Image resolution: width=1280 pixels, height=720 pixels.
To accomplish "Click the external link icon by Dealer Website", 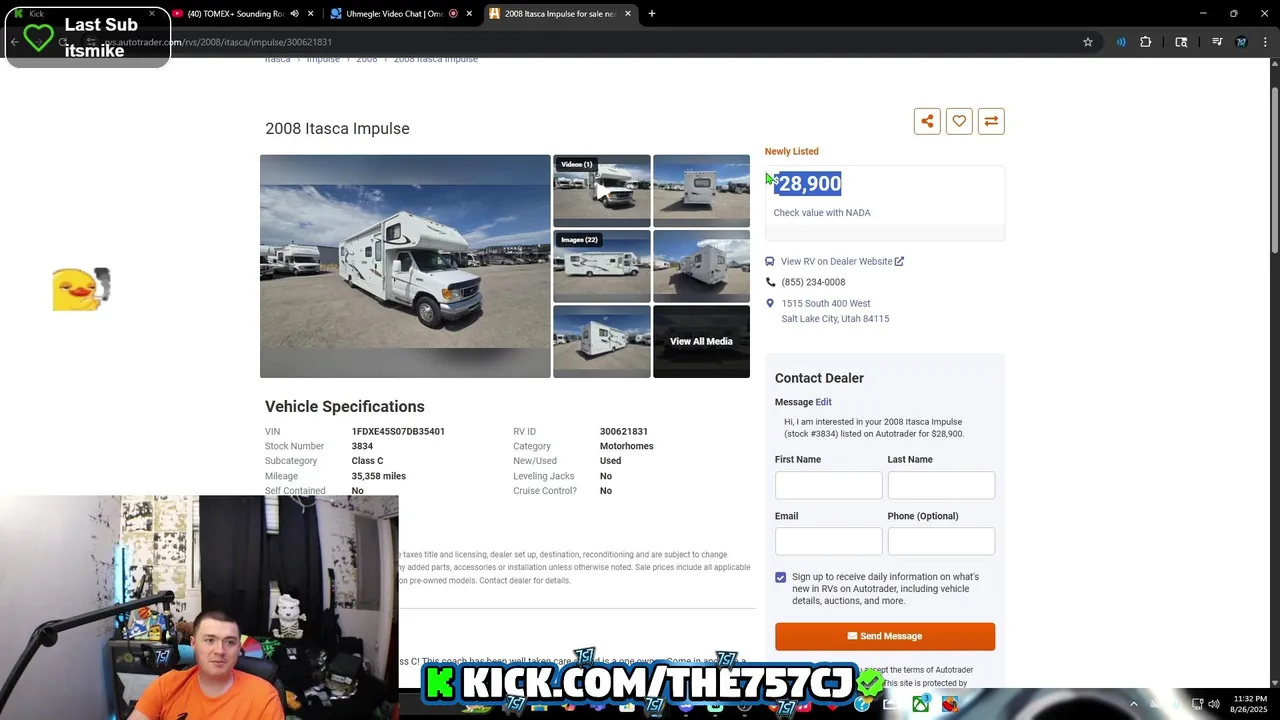I will [899, 261].
